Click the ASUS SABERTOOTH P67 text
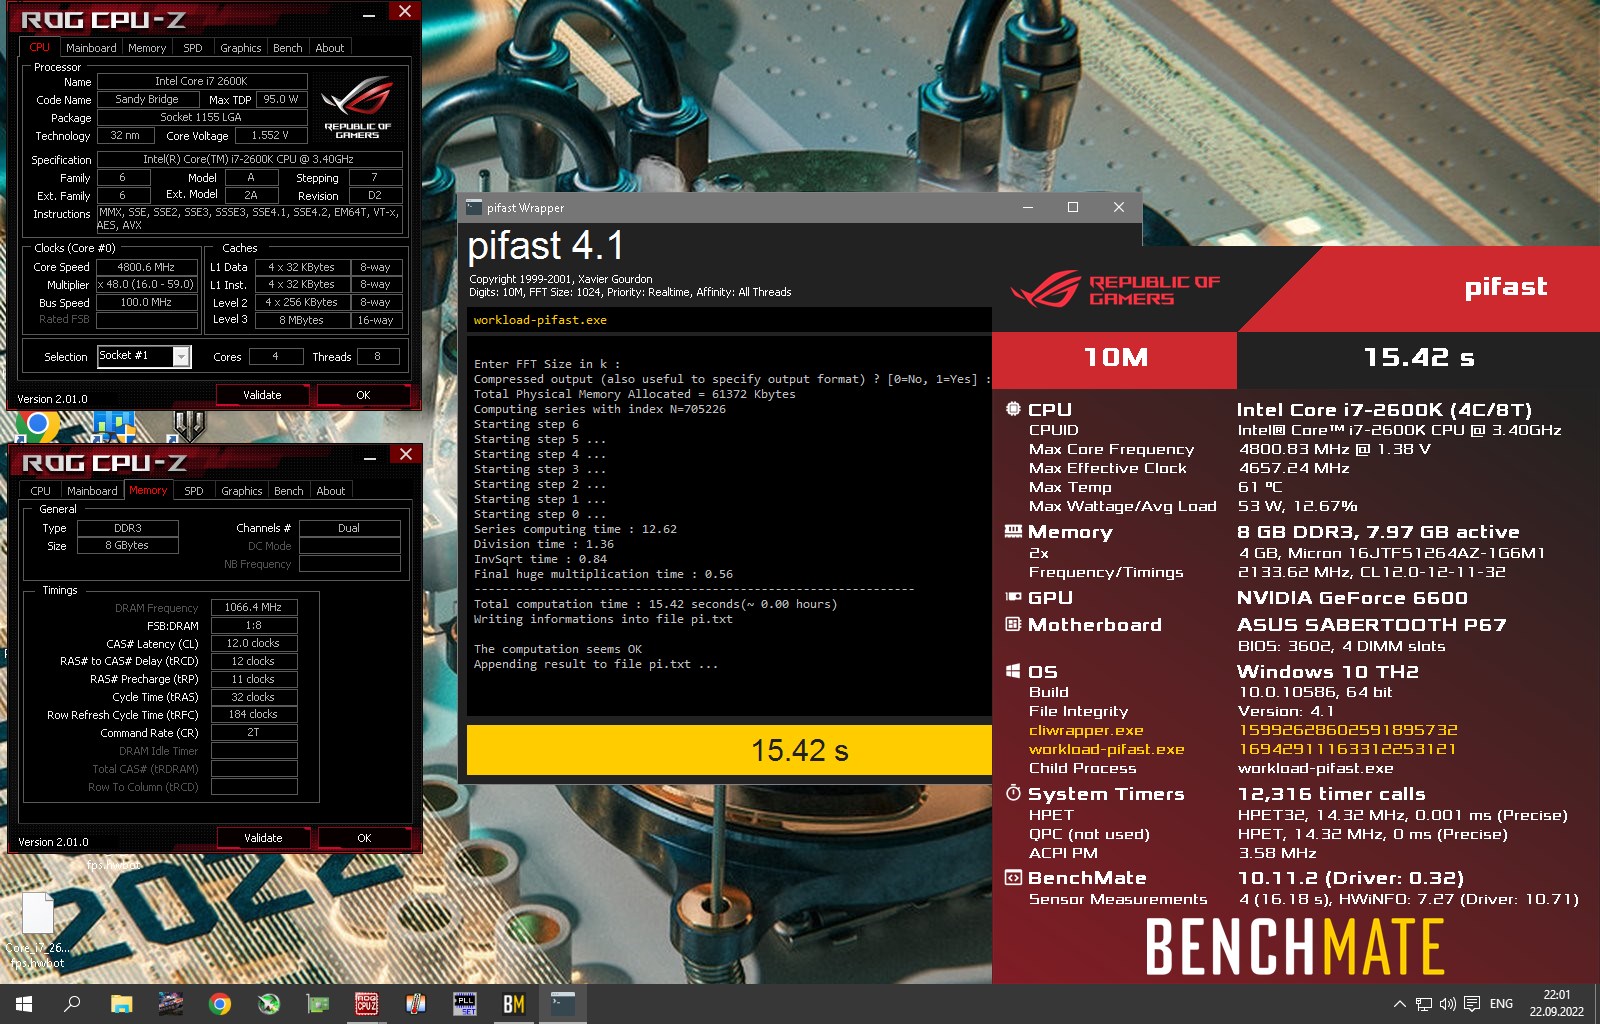The width and height of the screenshot is (1600, 1024). (x=1371, y=624)
